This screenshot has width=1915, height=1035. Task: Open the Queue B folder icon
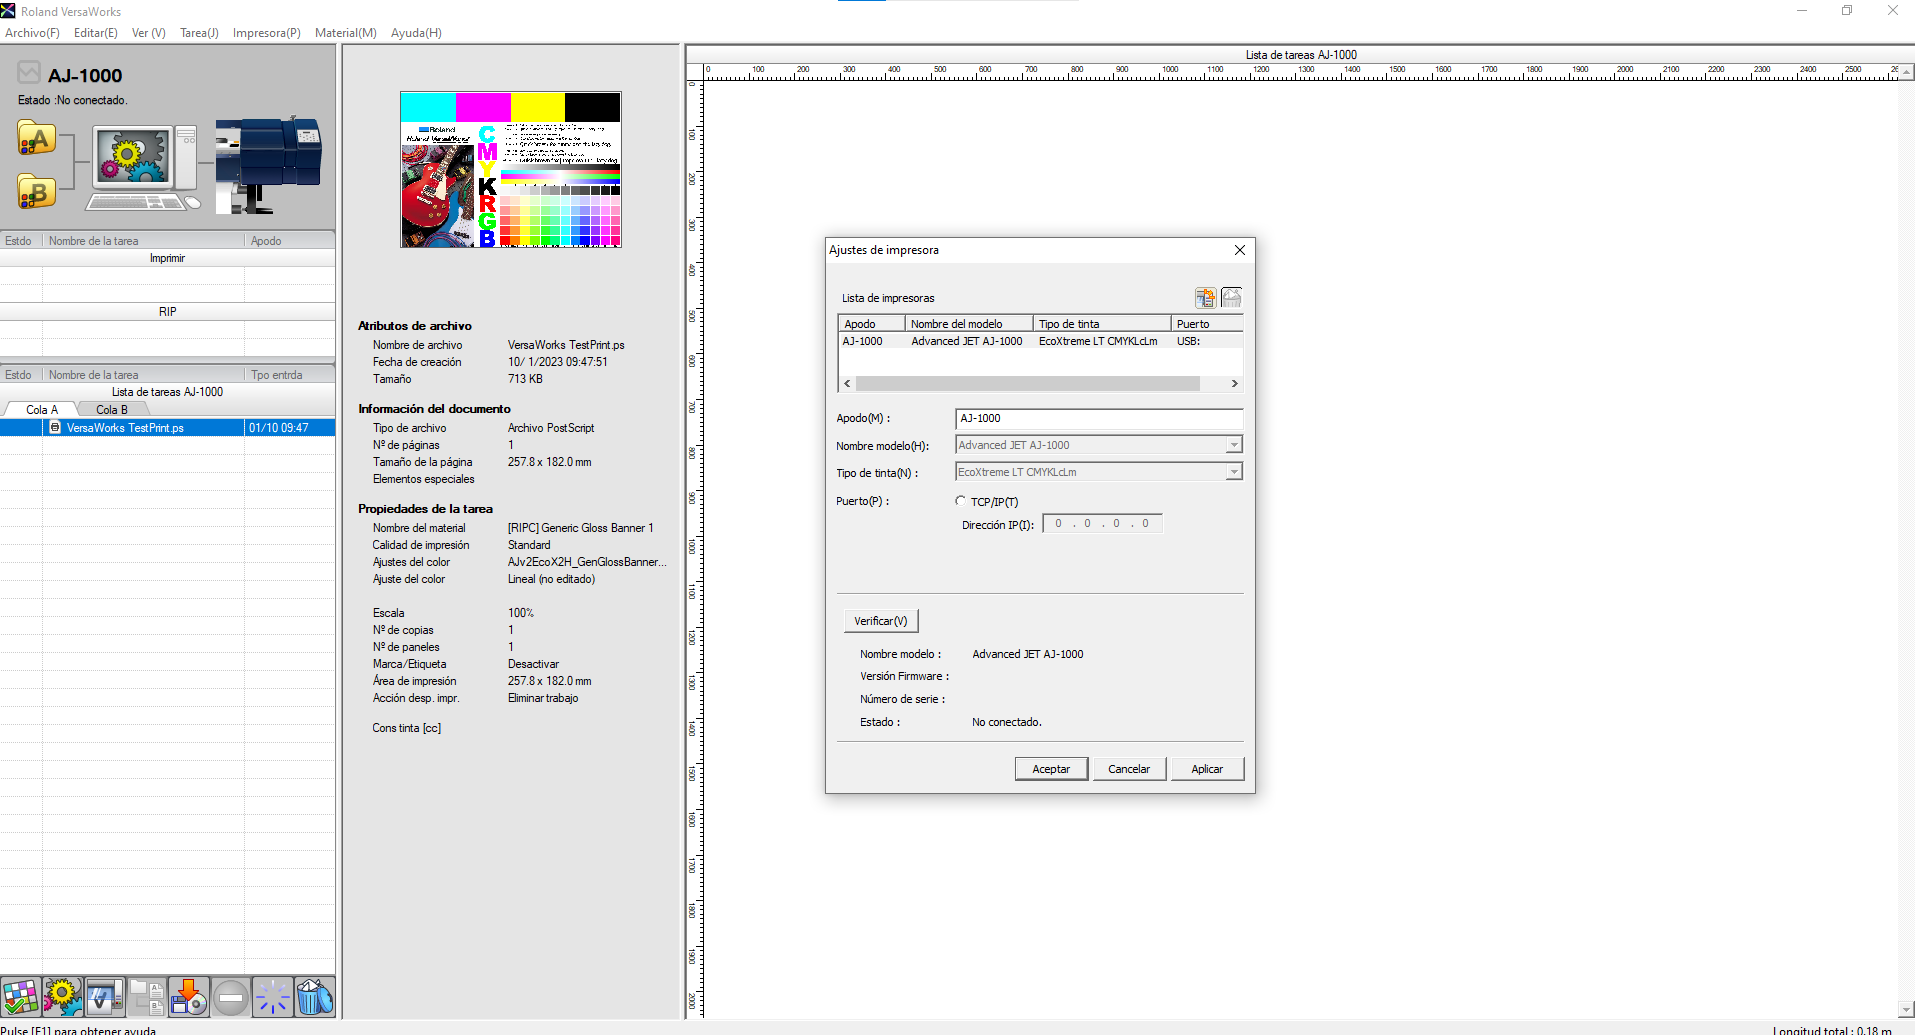tap(36, 190)
